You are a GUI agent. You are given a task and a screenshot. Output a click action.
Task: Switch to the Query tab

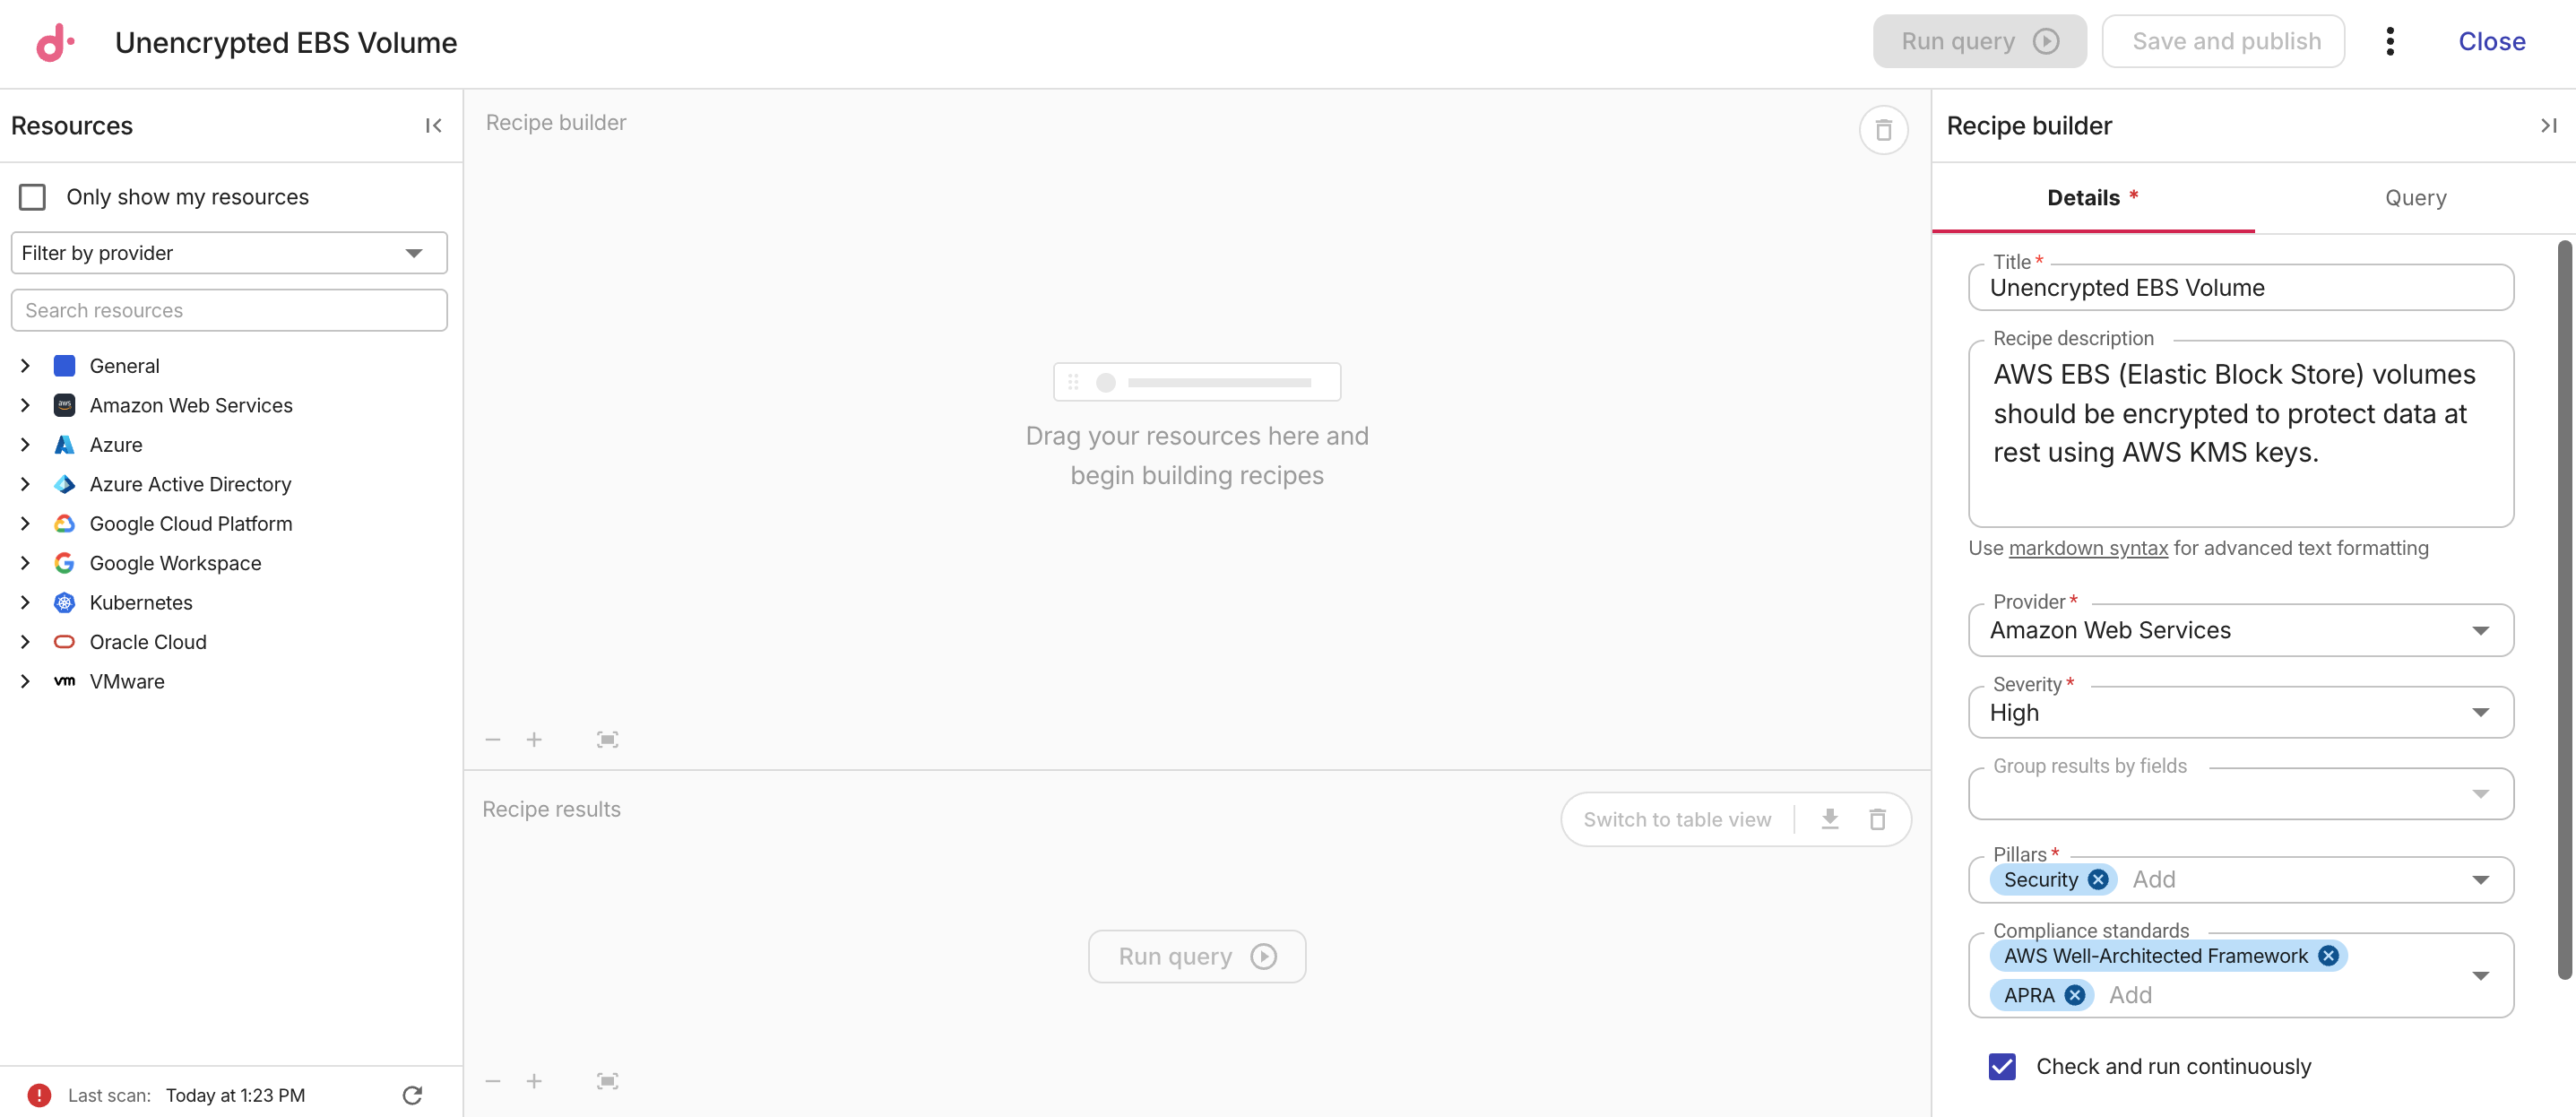[x=2415, y=198]
